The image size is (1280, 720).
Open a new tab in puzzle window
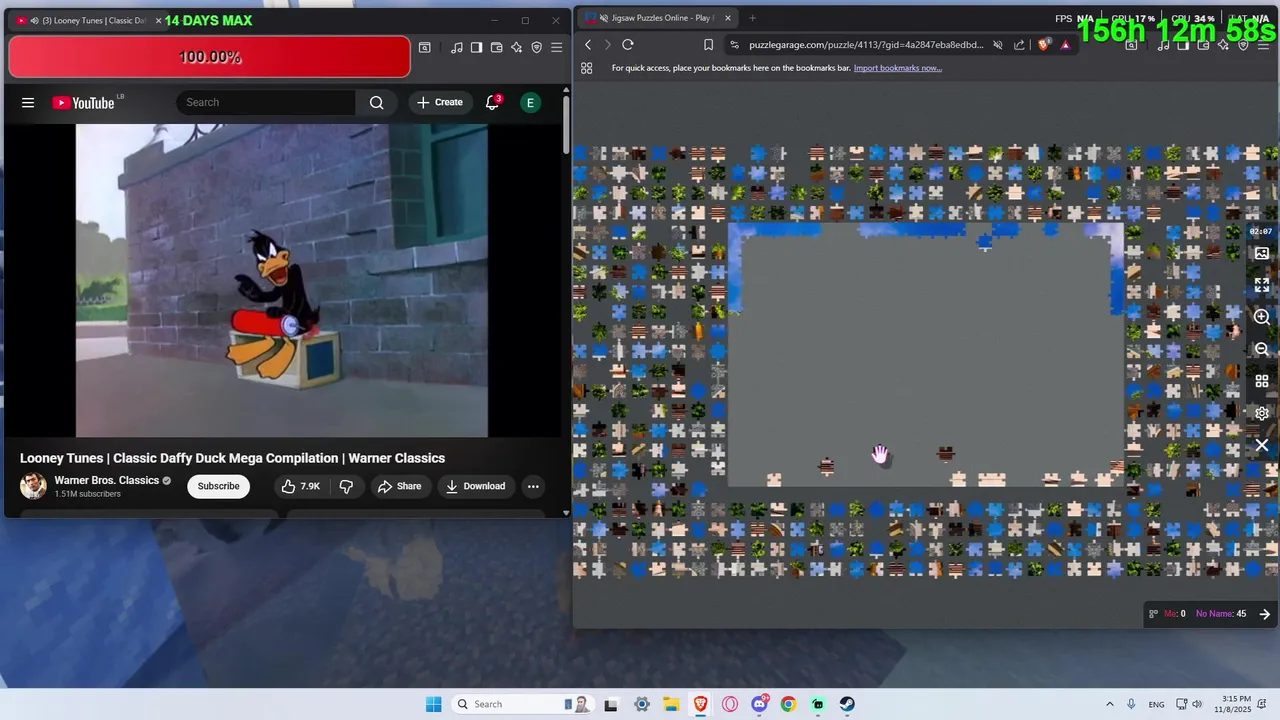pos(752,18)
